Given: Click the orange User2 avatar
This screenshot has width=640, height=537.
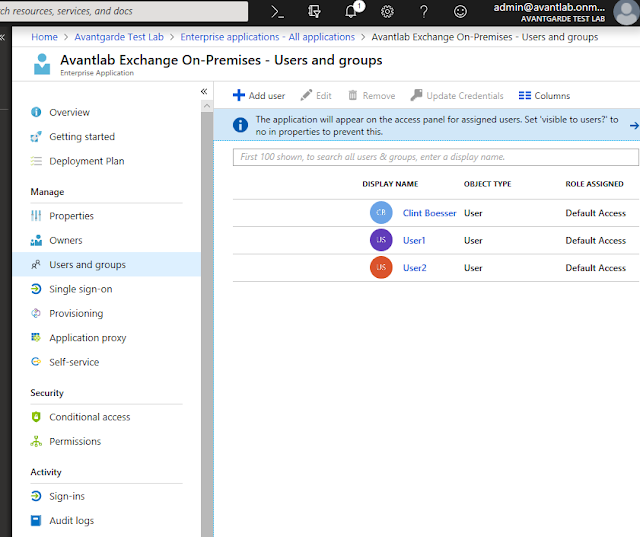Looking at the screenshot, I should [381, 267].
